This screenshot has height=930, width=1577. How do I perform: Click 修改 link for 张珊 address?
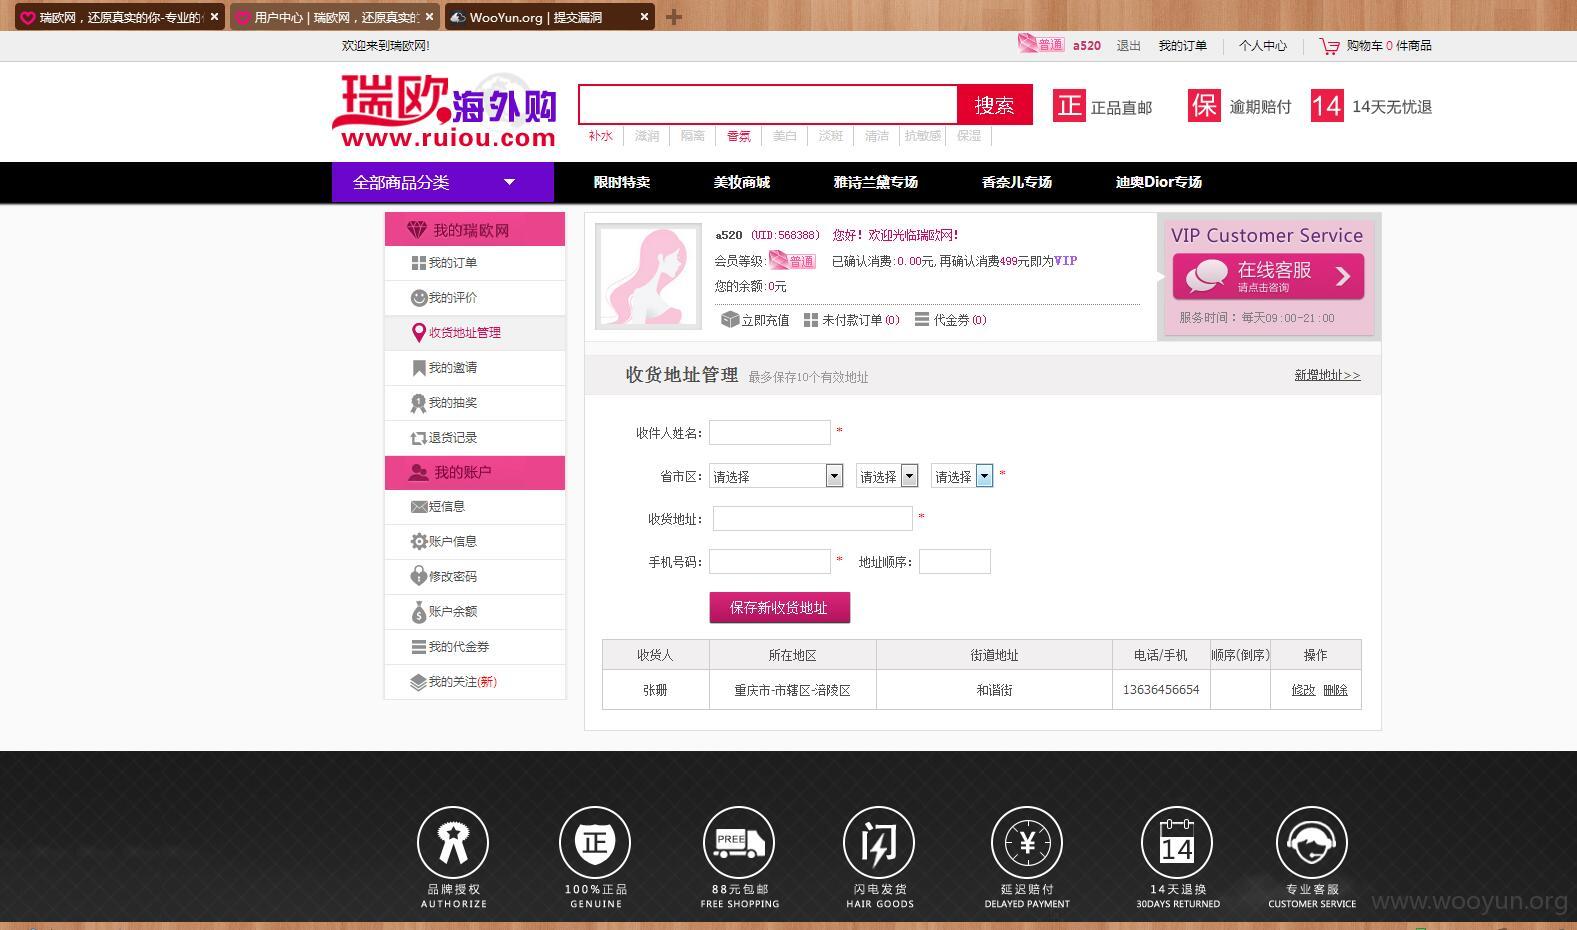point(1303,690)
